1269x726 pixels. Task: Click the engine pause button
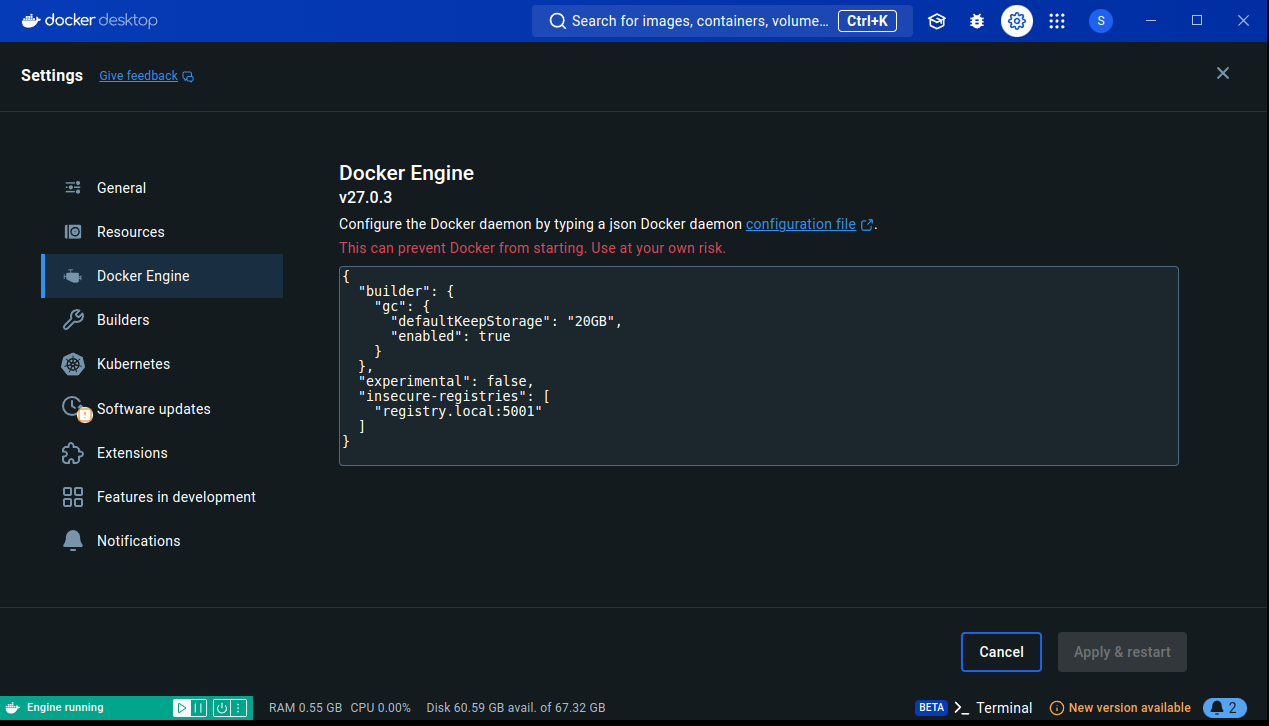point(199,708)
